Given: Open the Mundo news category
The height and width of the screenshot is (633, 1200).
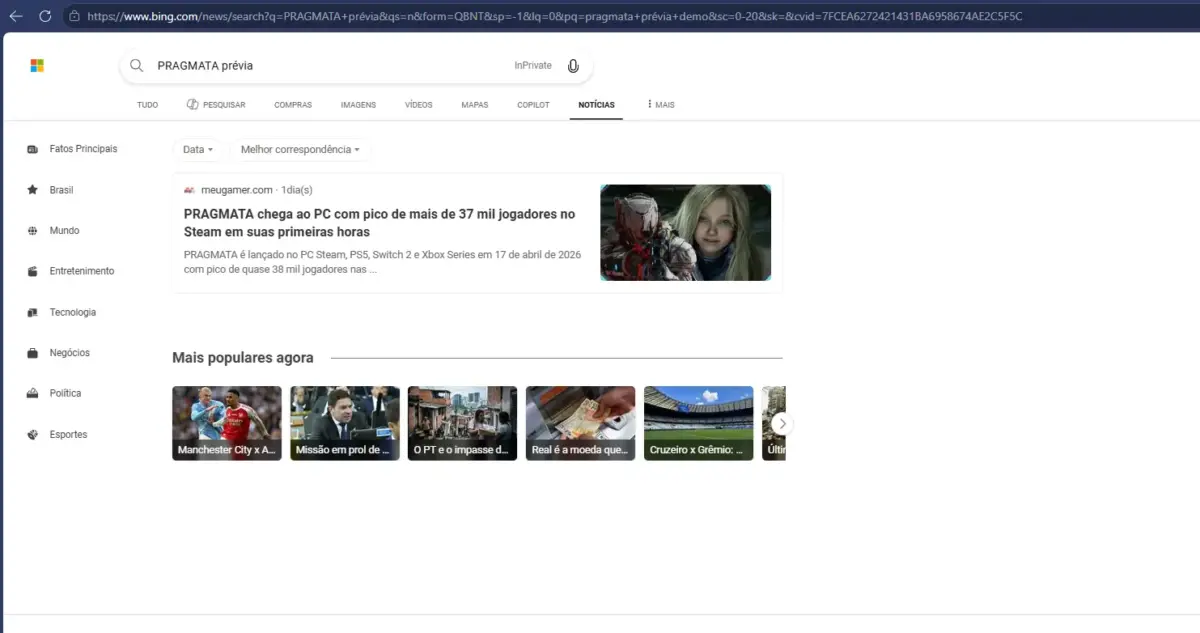Looking at the screenshot, I should click(x=64, y=231).
